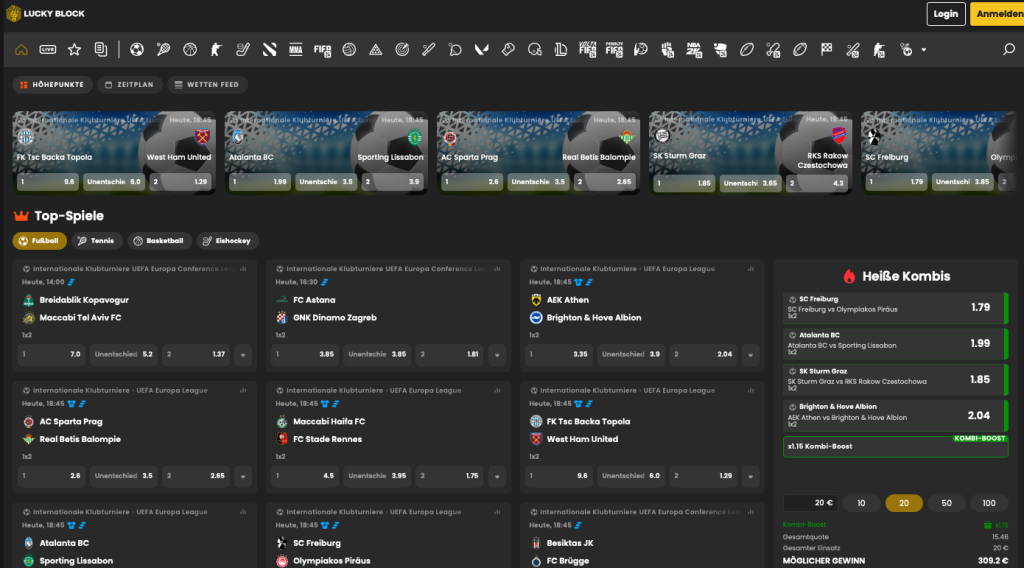Select the basketball sport icon
The image size is (1024, 568).
click(189, 50)
